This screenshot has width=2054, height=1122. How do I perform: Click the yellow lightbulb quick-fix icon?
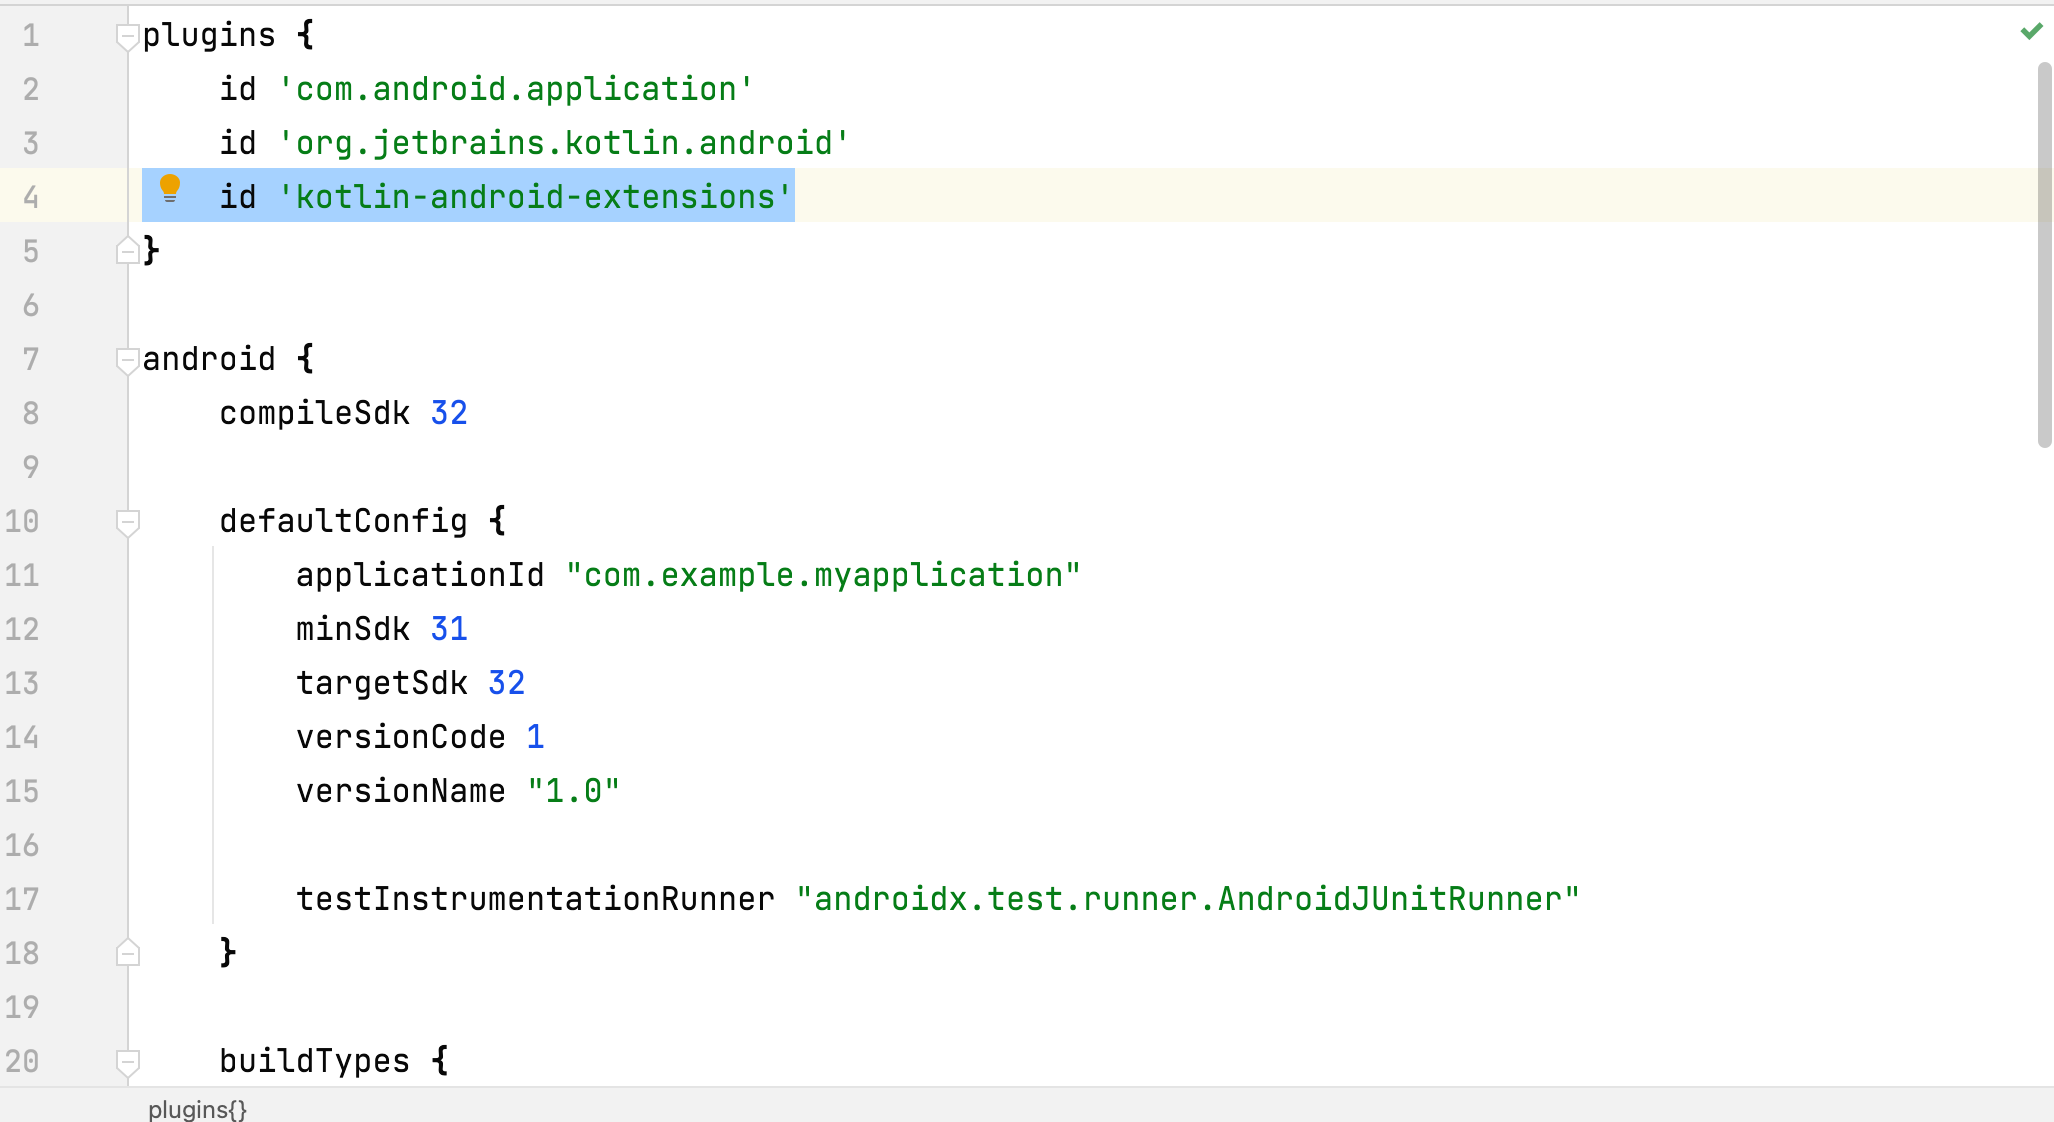170,188
